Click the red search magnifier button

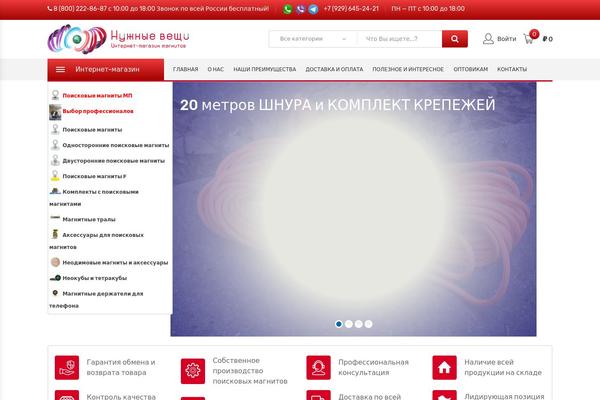coord(455,39)
